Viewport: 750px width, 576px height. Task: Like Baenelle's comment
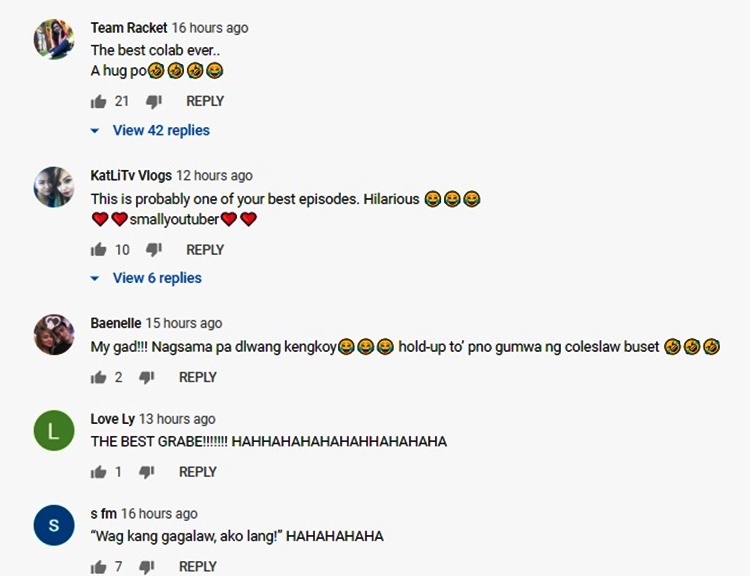coord(99,377)
